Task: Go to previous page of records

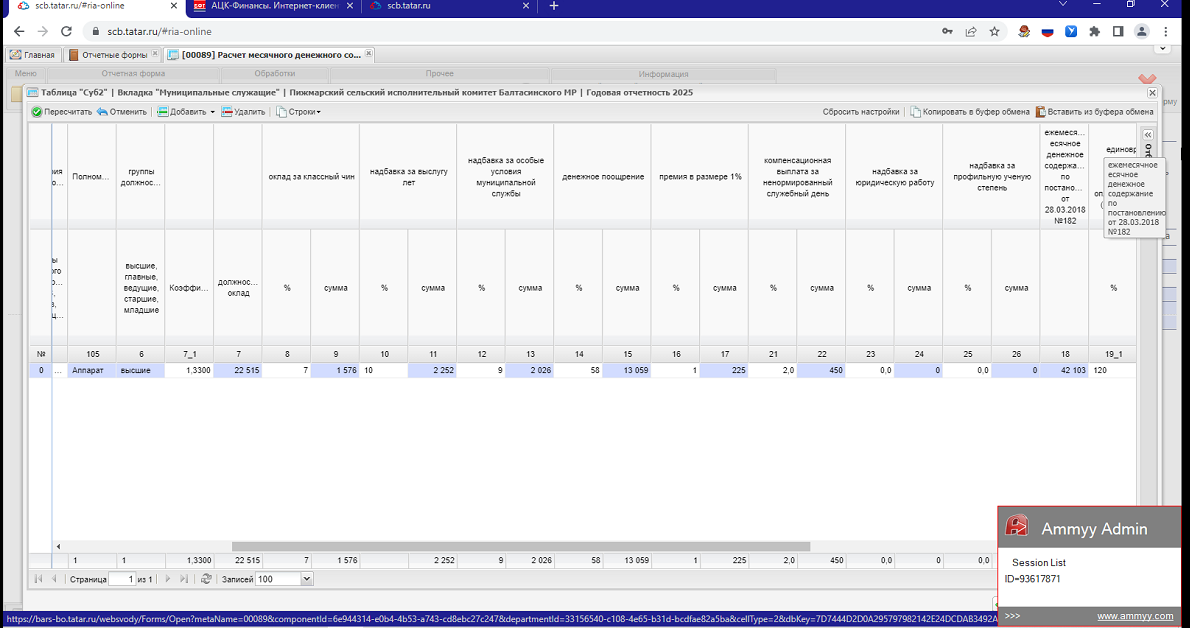Action: tap(54, 579)
